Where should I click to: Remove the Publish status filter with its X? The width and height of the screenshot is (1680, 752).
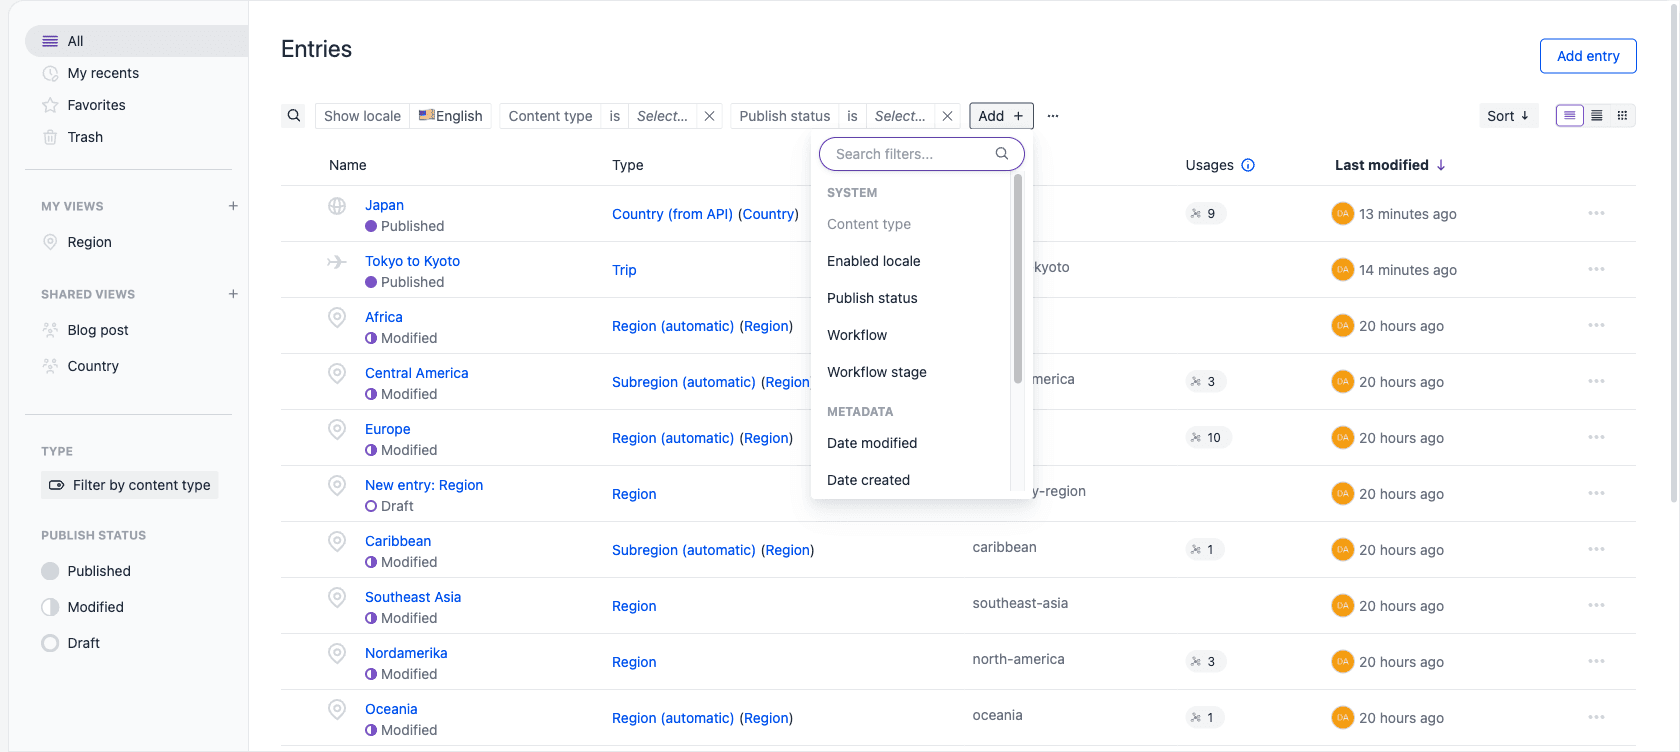pos(947,116)
